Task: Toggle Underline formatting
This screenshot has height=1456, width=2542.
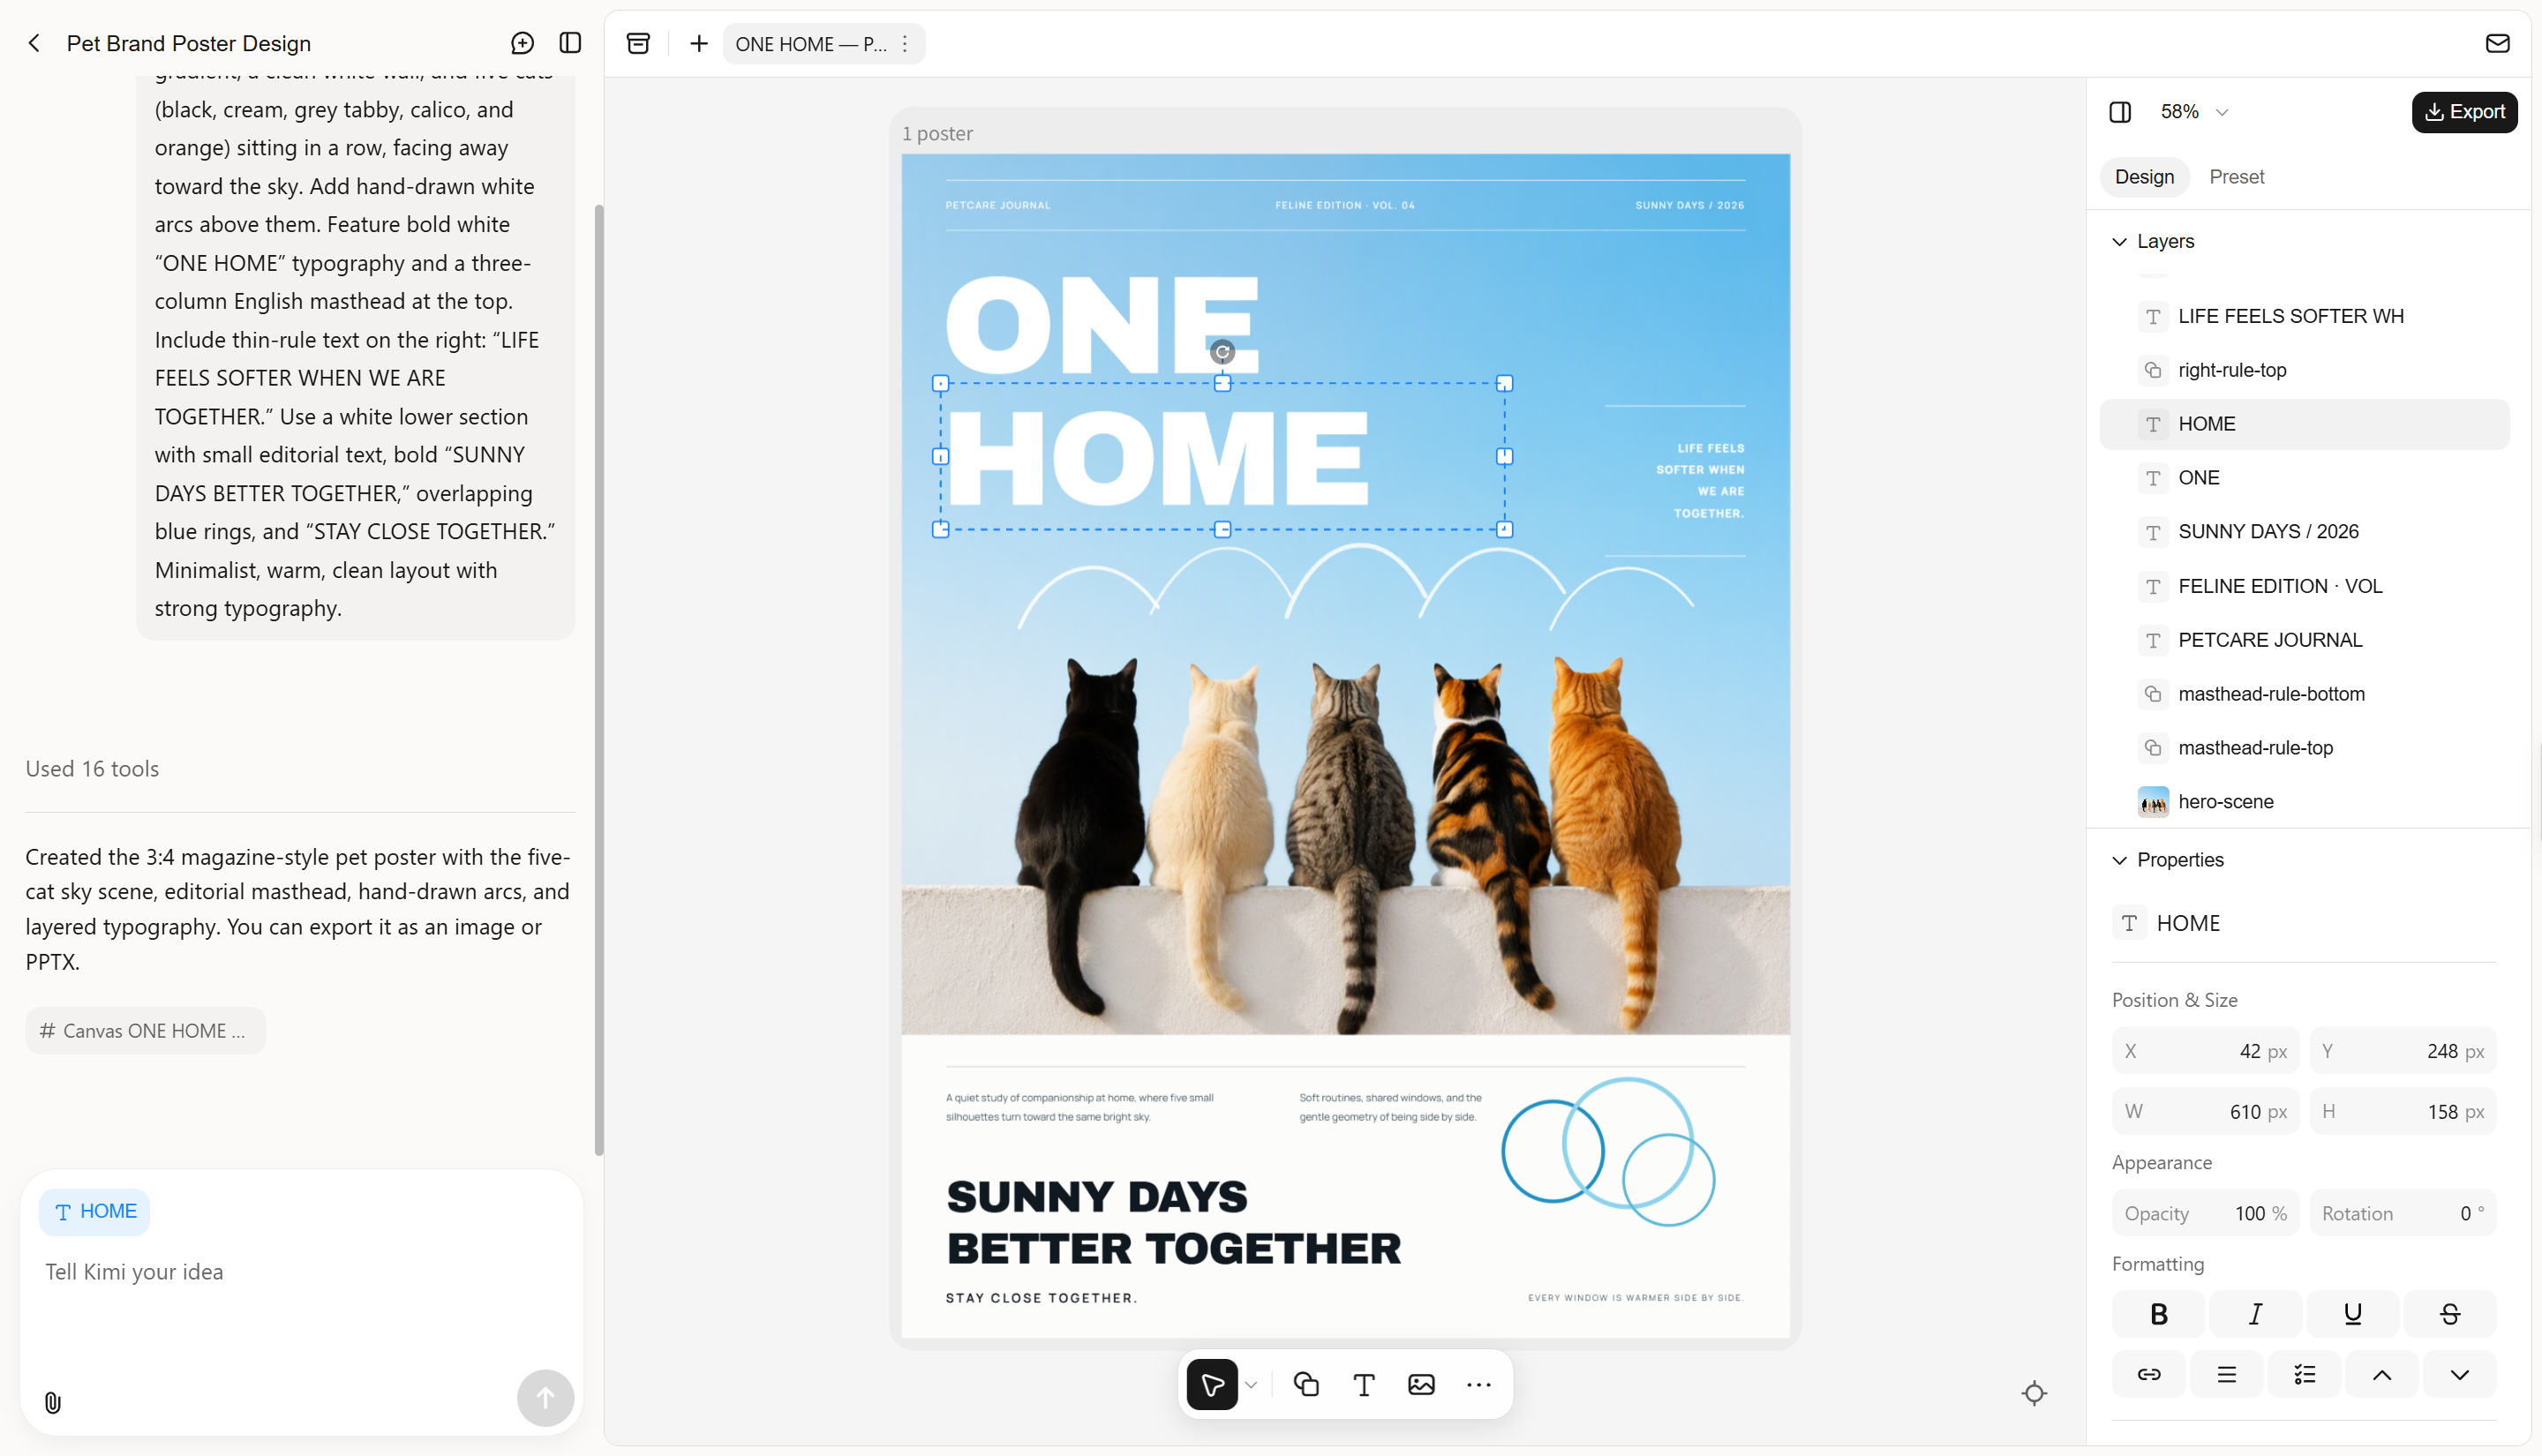Action: click(2352, 1314)
